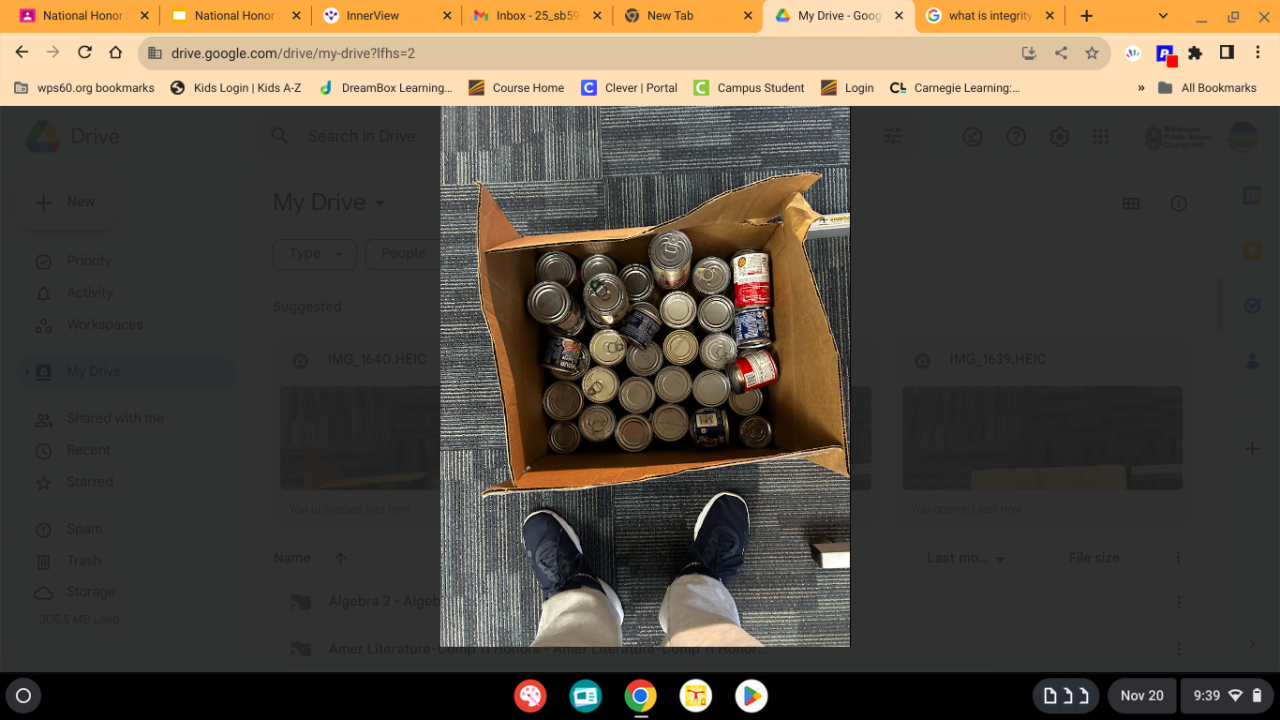Screen dimensions: 1280x720
Task: Open Google Contacts in the side panel
Action: (1252, 360)
